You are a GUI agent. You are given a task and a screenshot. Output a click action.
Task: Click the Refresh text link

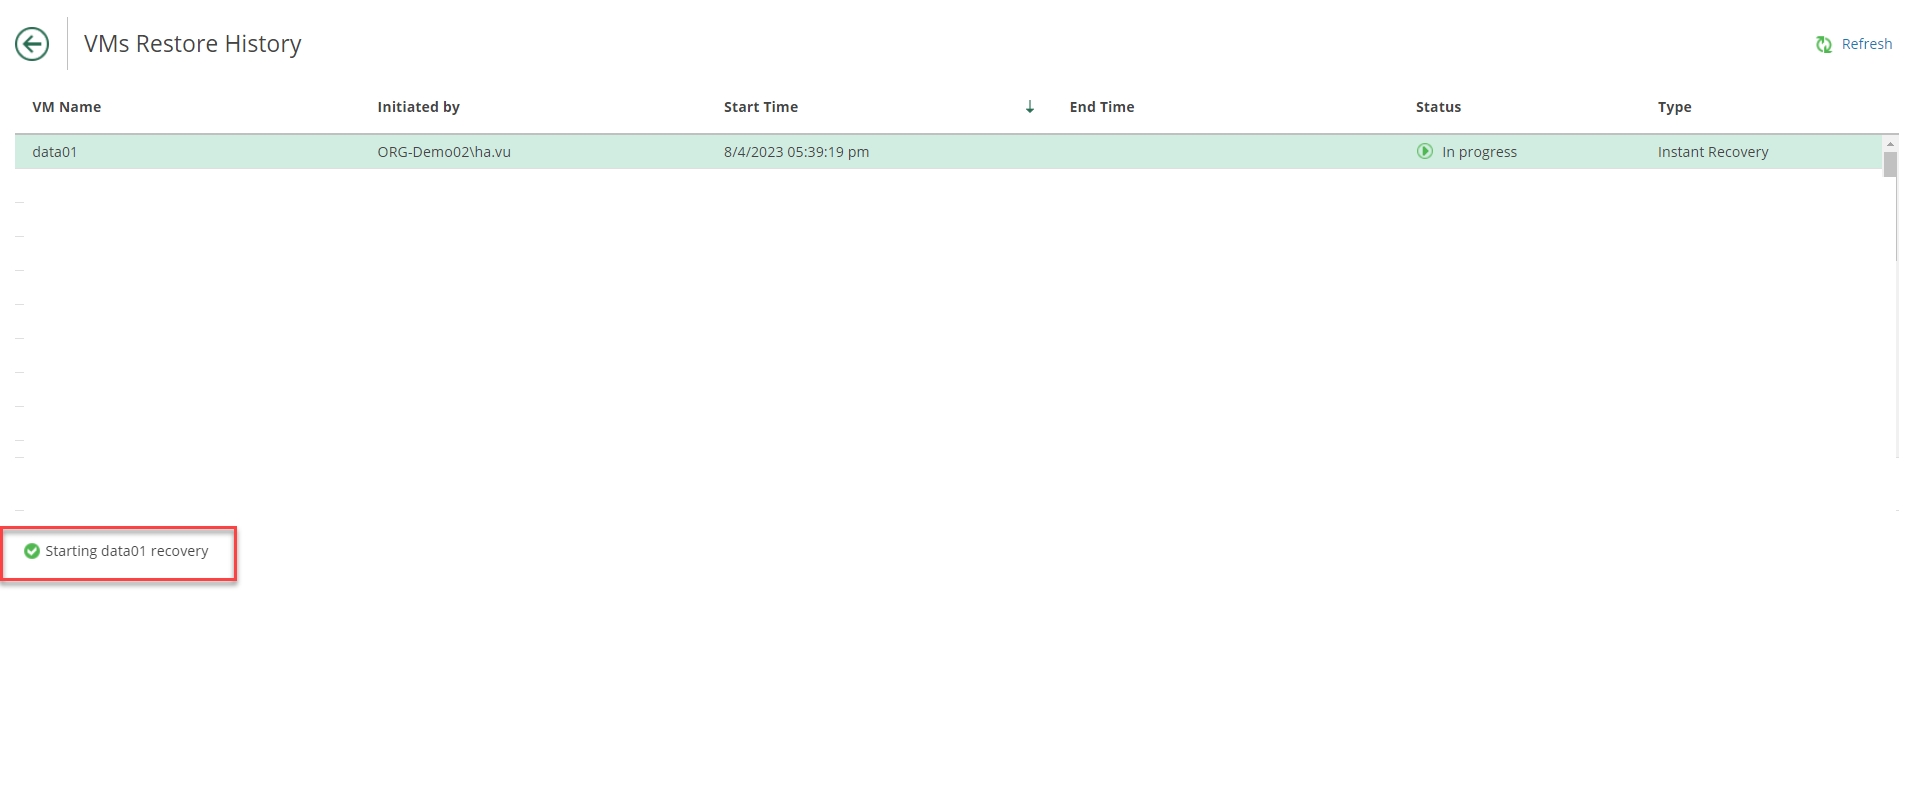click(1866, 44)
